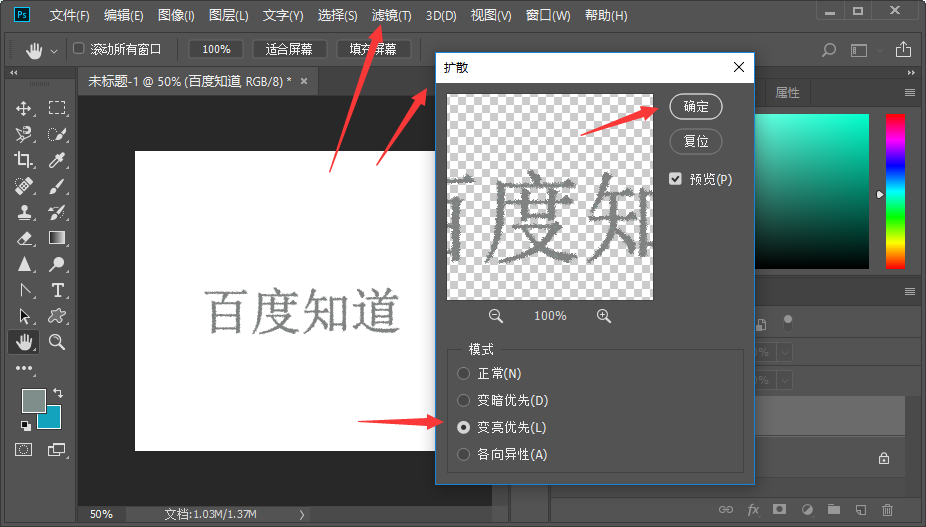The width and height of the screenshot is (926, 527).
Task: Select the History Brush tool
Action: [57, 212]
